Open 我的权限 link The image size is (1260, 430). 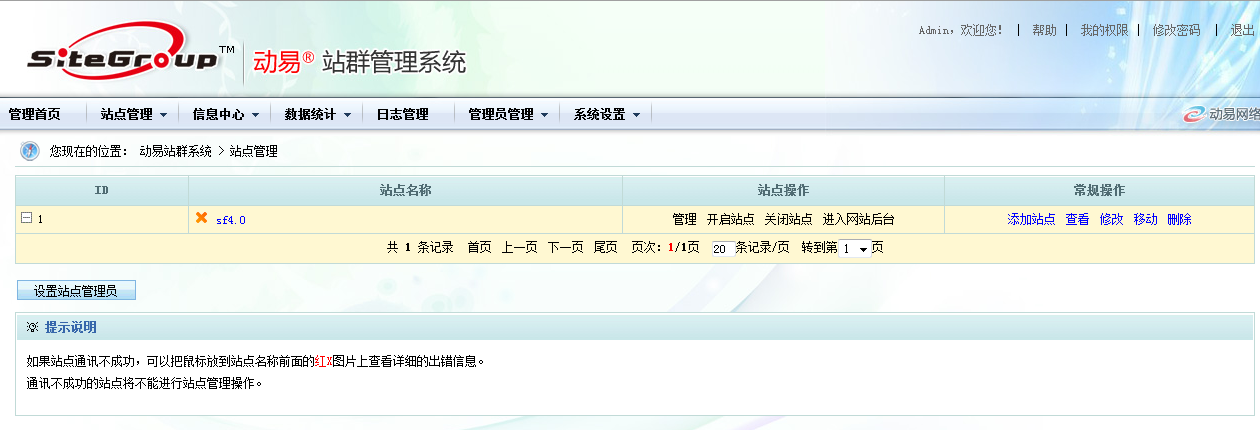tap(1104, 30)
